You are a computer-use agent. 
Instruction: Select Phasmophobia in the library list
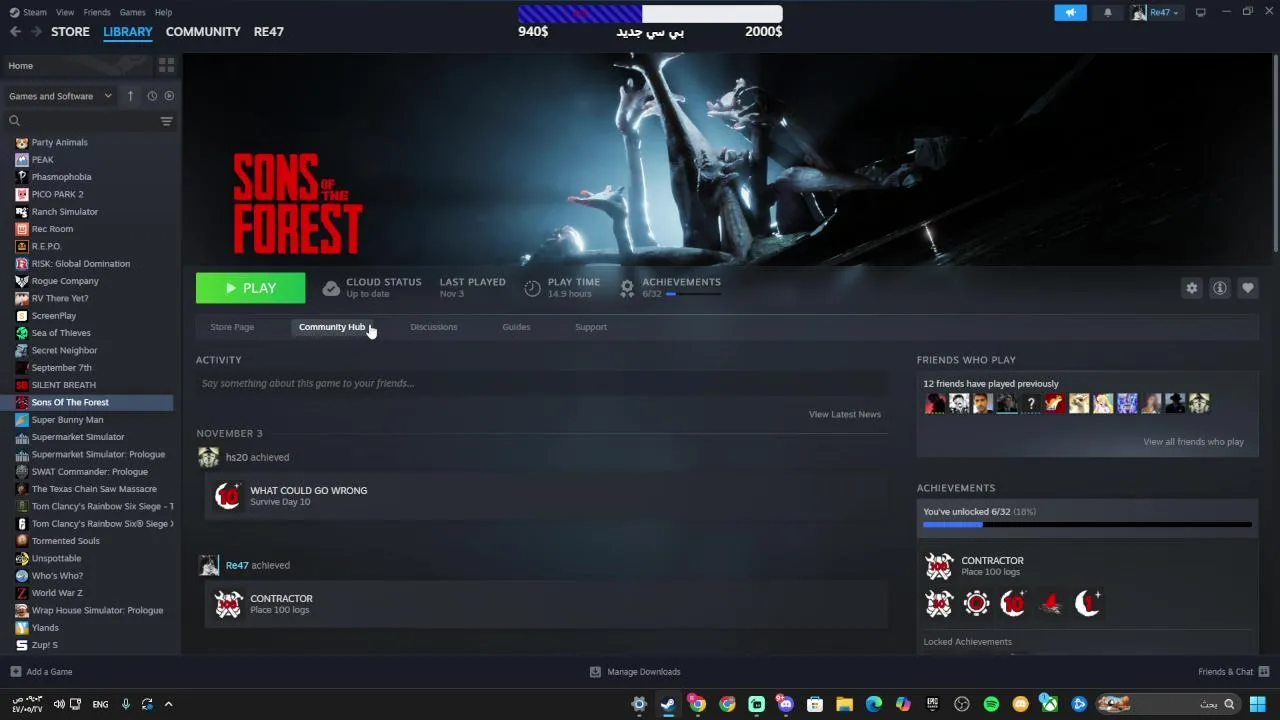click(61, 177)
